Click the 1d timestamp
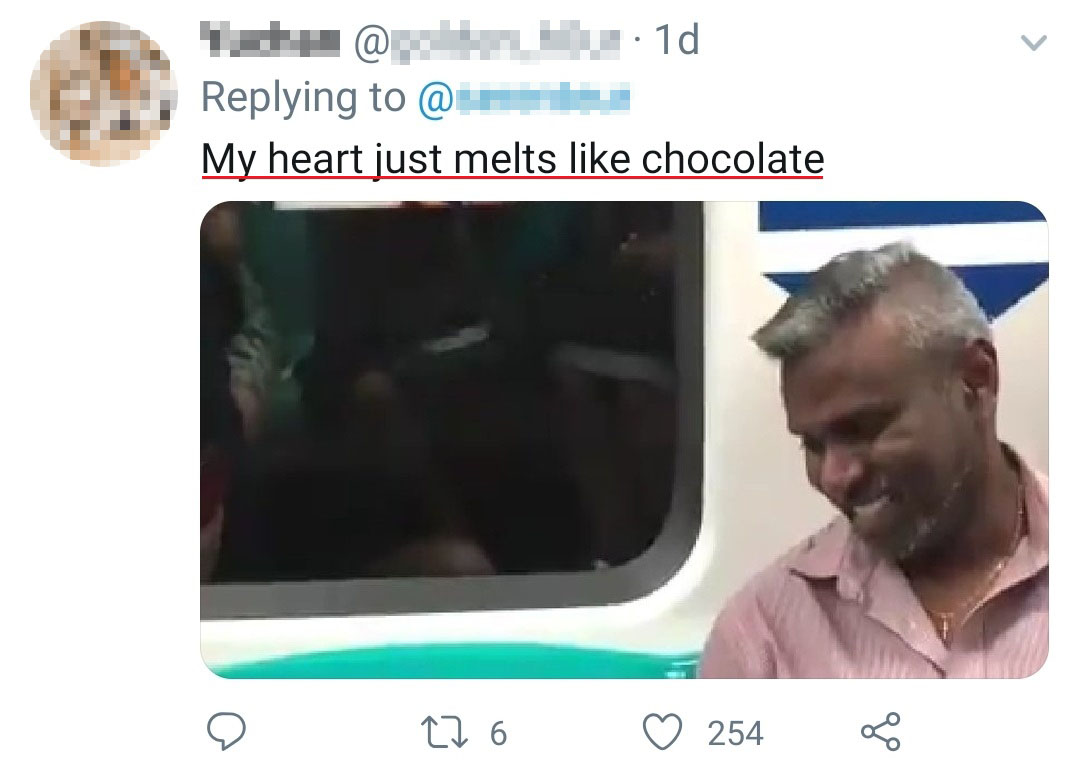The width and height of the screenshot is (1080, 773). pyautogui.click(x=675, y=42)
